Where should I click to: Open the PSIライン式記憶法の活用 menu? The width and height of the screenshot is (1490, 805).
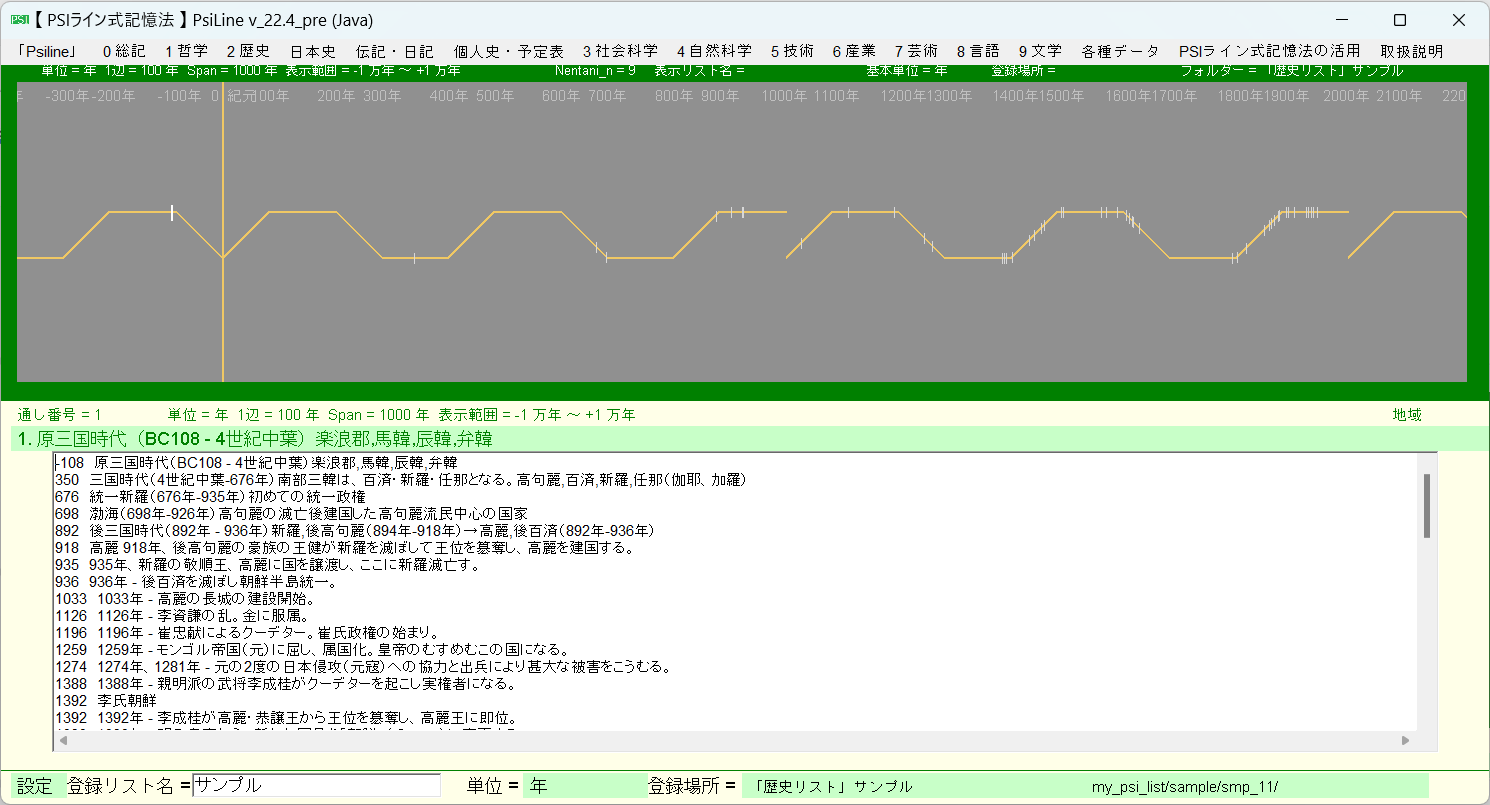[x=1269, y=51]
